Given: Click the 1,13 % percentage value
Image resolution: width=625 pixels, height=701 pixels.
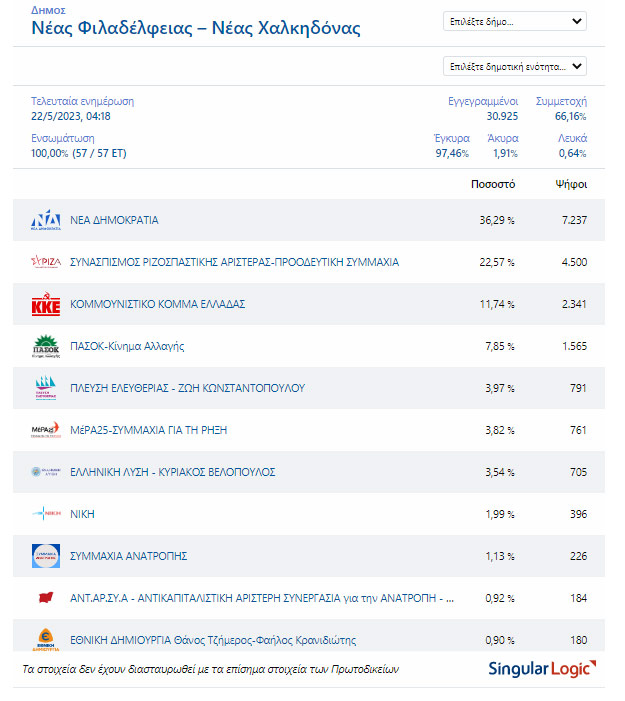Looking at the screenshot, I should point(500,556).
